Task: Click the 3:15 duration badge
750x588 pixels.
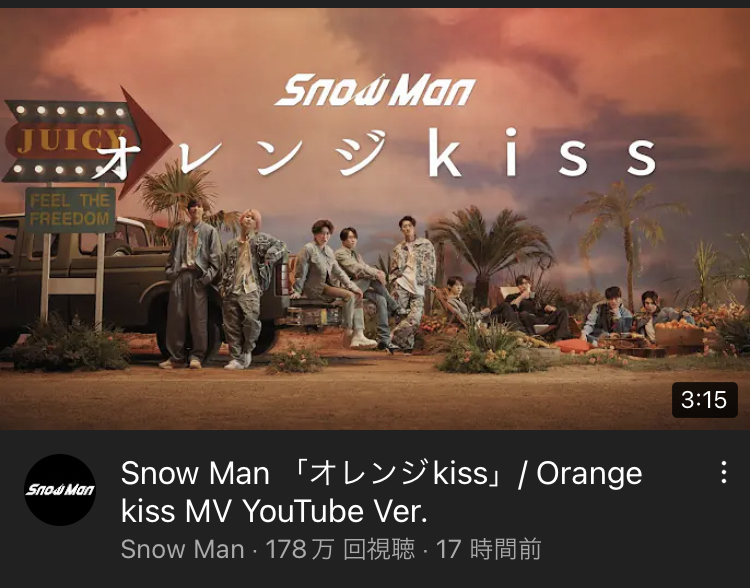Action: (705, 400)
